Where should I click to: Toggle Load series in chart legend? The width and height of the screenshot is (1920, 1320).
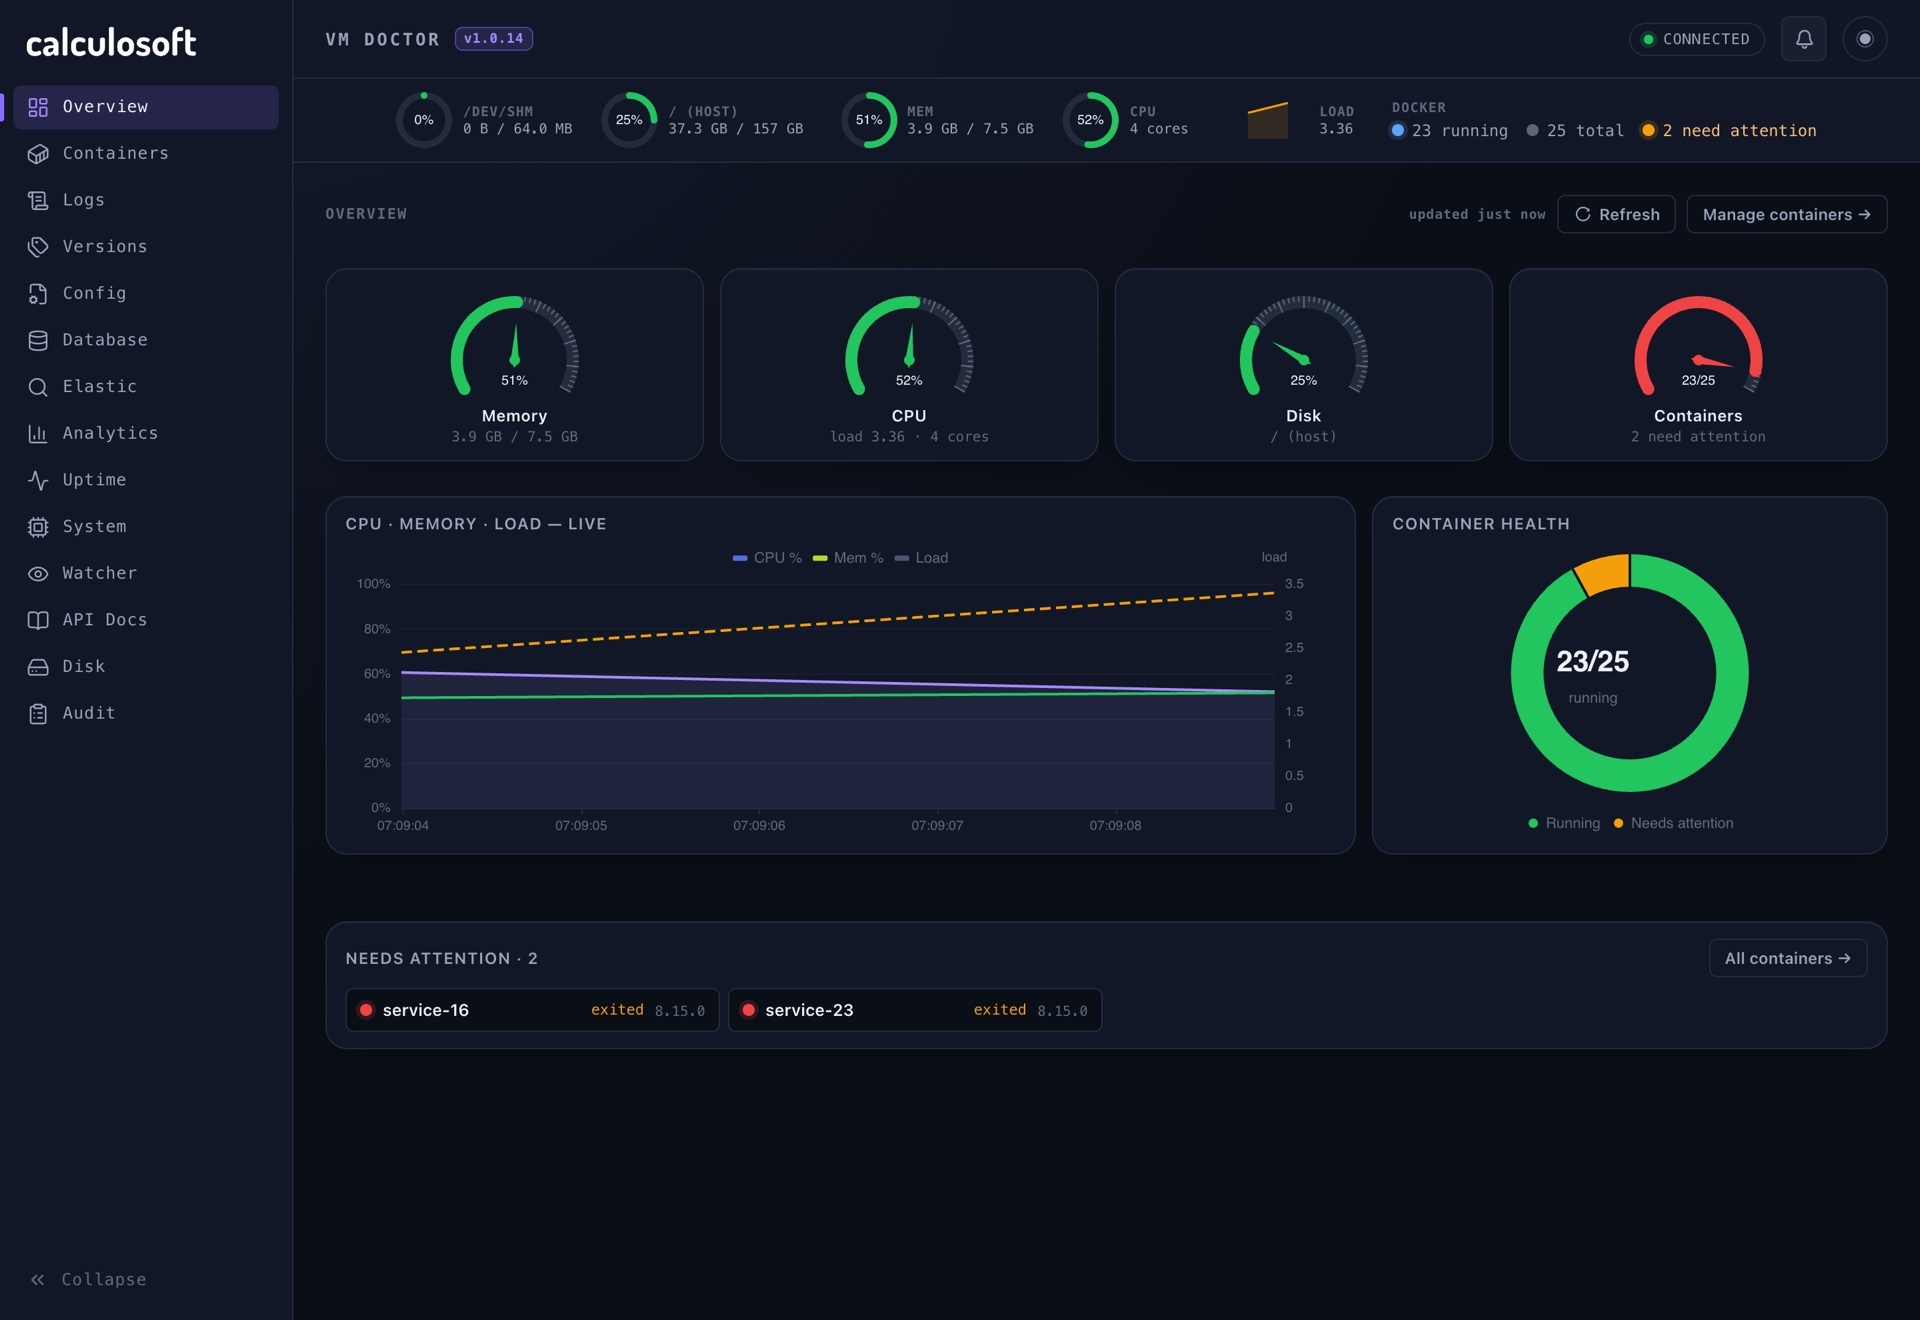pos(921,558)
